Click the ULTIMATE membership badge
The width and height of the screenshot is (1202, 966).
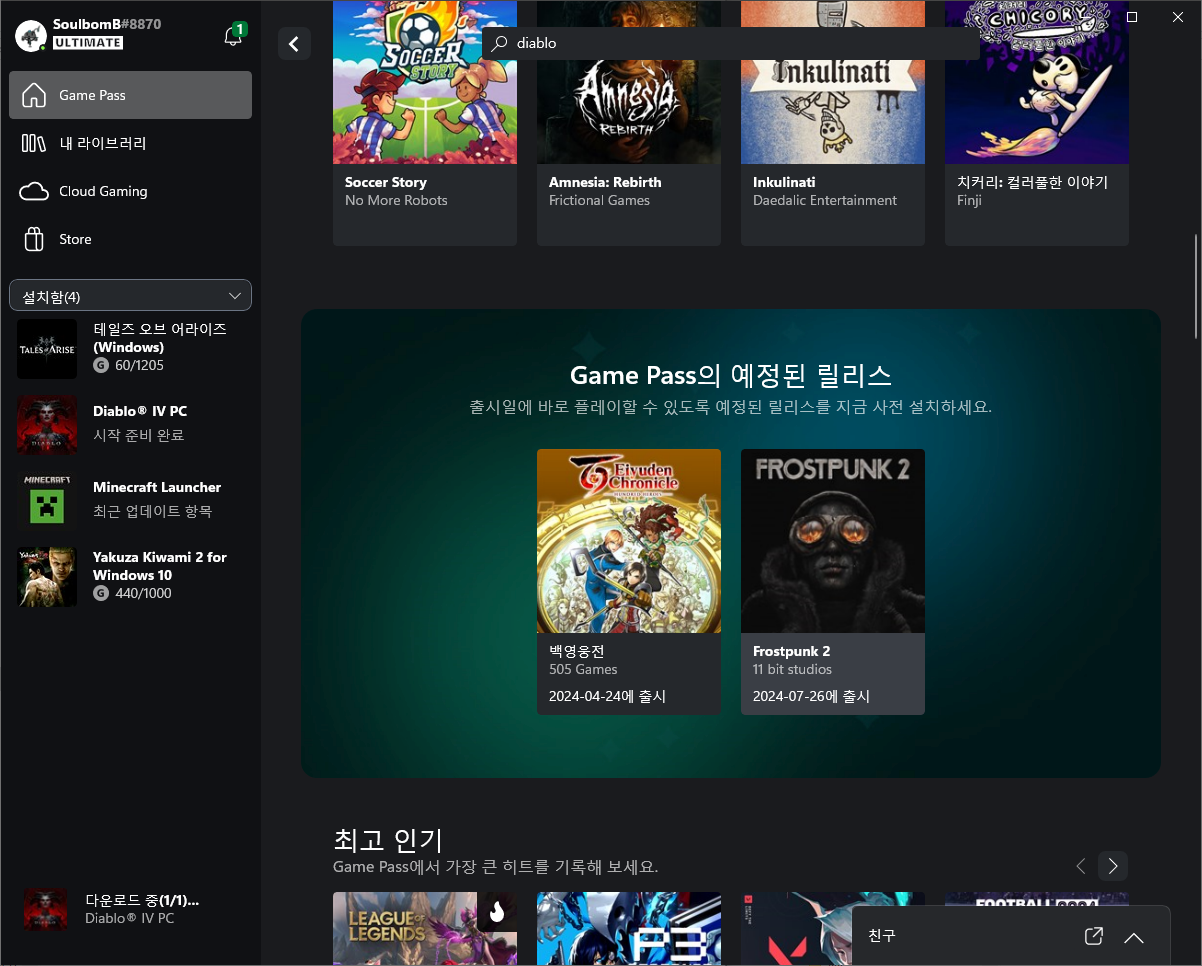click(x=88, y=43)
